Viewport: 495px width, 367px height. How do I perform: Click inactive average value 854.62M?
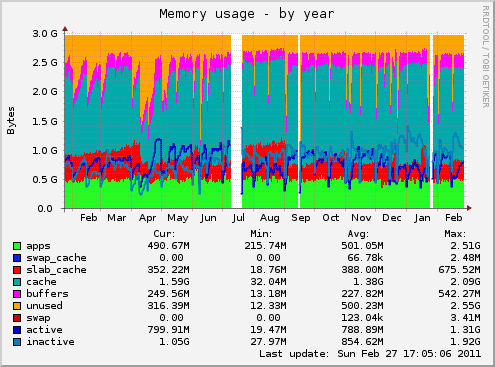click(x=362, y=342)
